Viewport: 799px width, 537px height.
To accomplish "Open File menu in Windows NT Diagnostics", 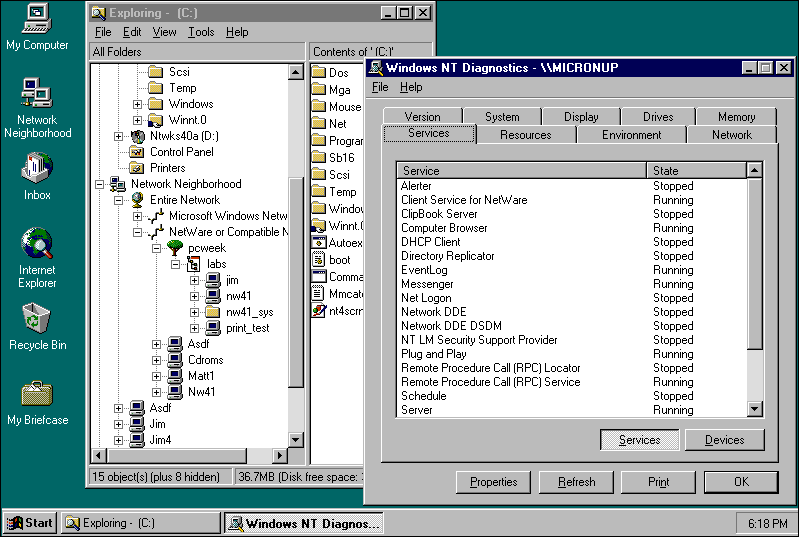I will (x=380, y=87).
